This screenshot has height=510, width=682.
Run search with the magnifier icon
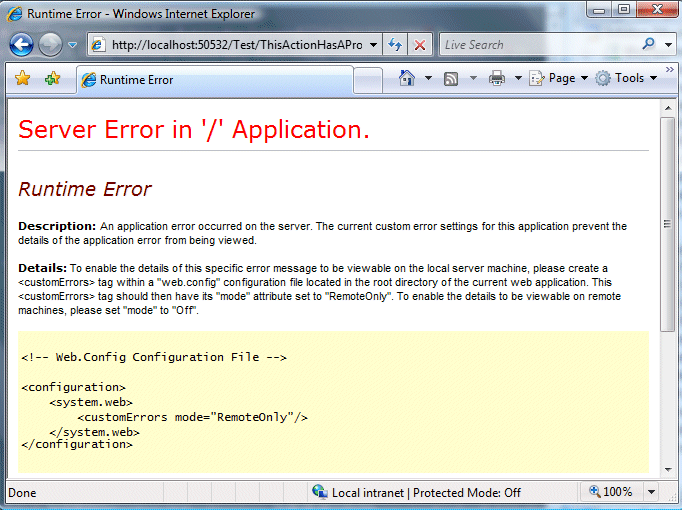click(649, 44)
